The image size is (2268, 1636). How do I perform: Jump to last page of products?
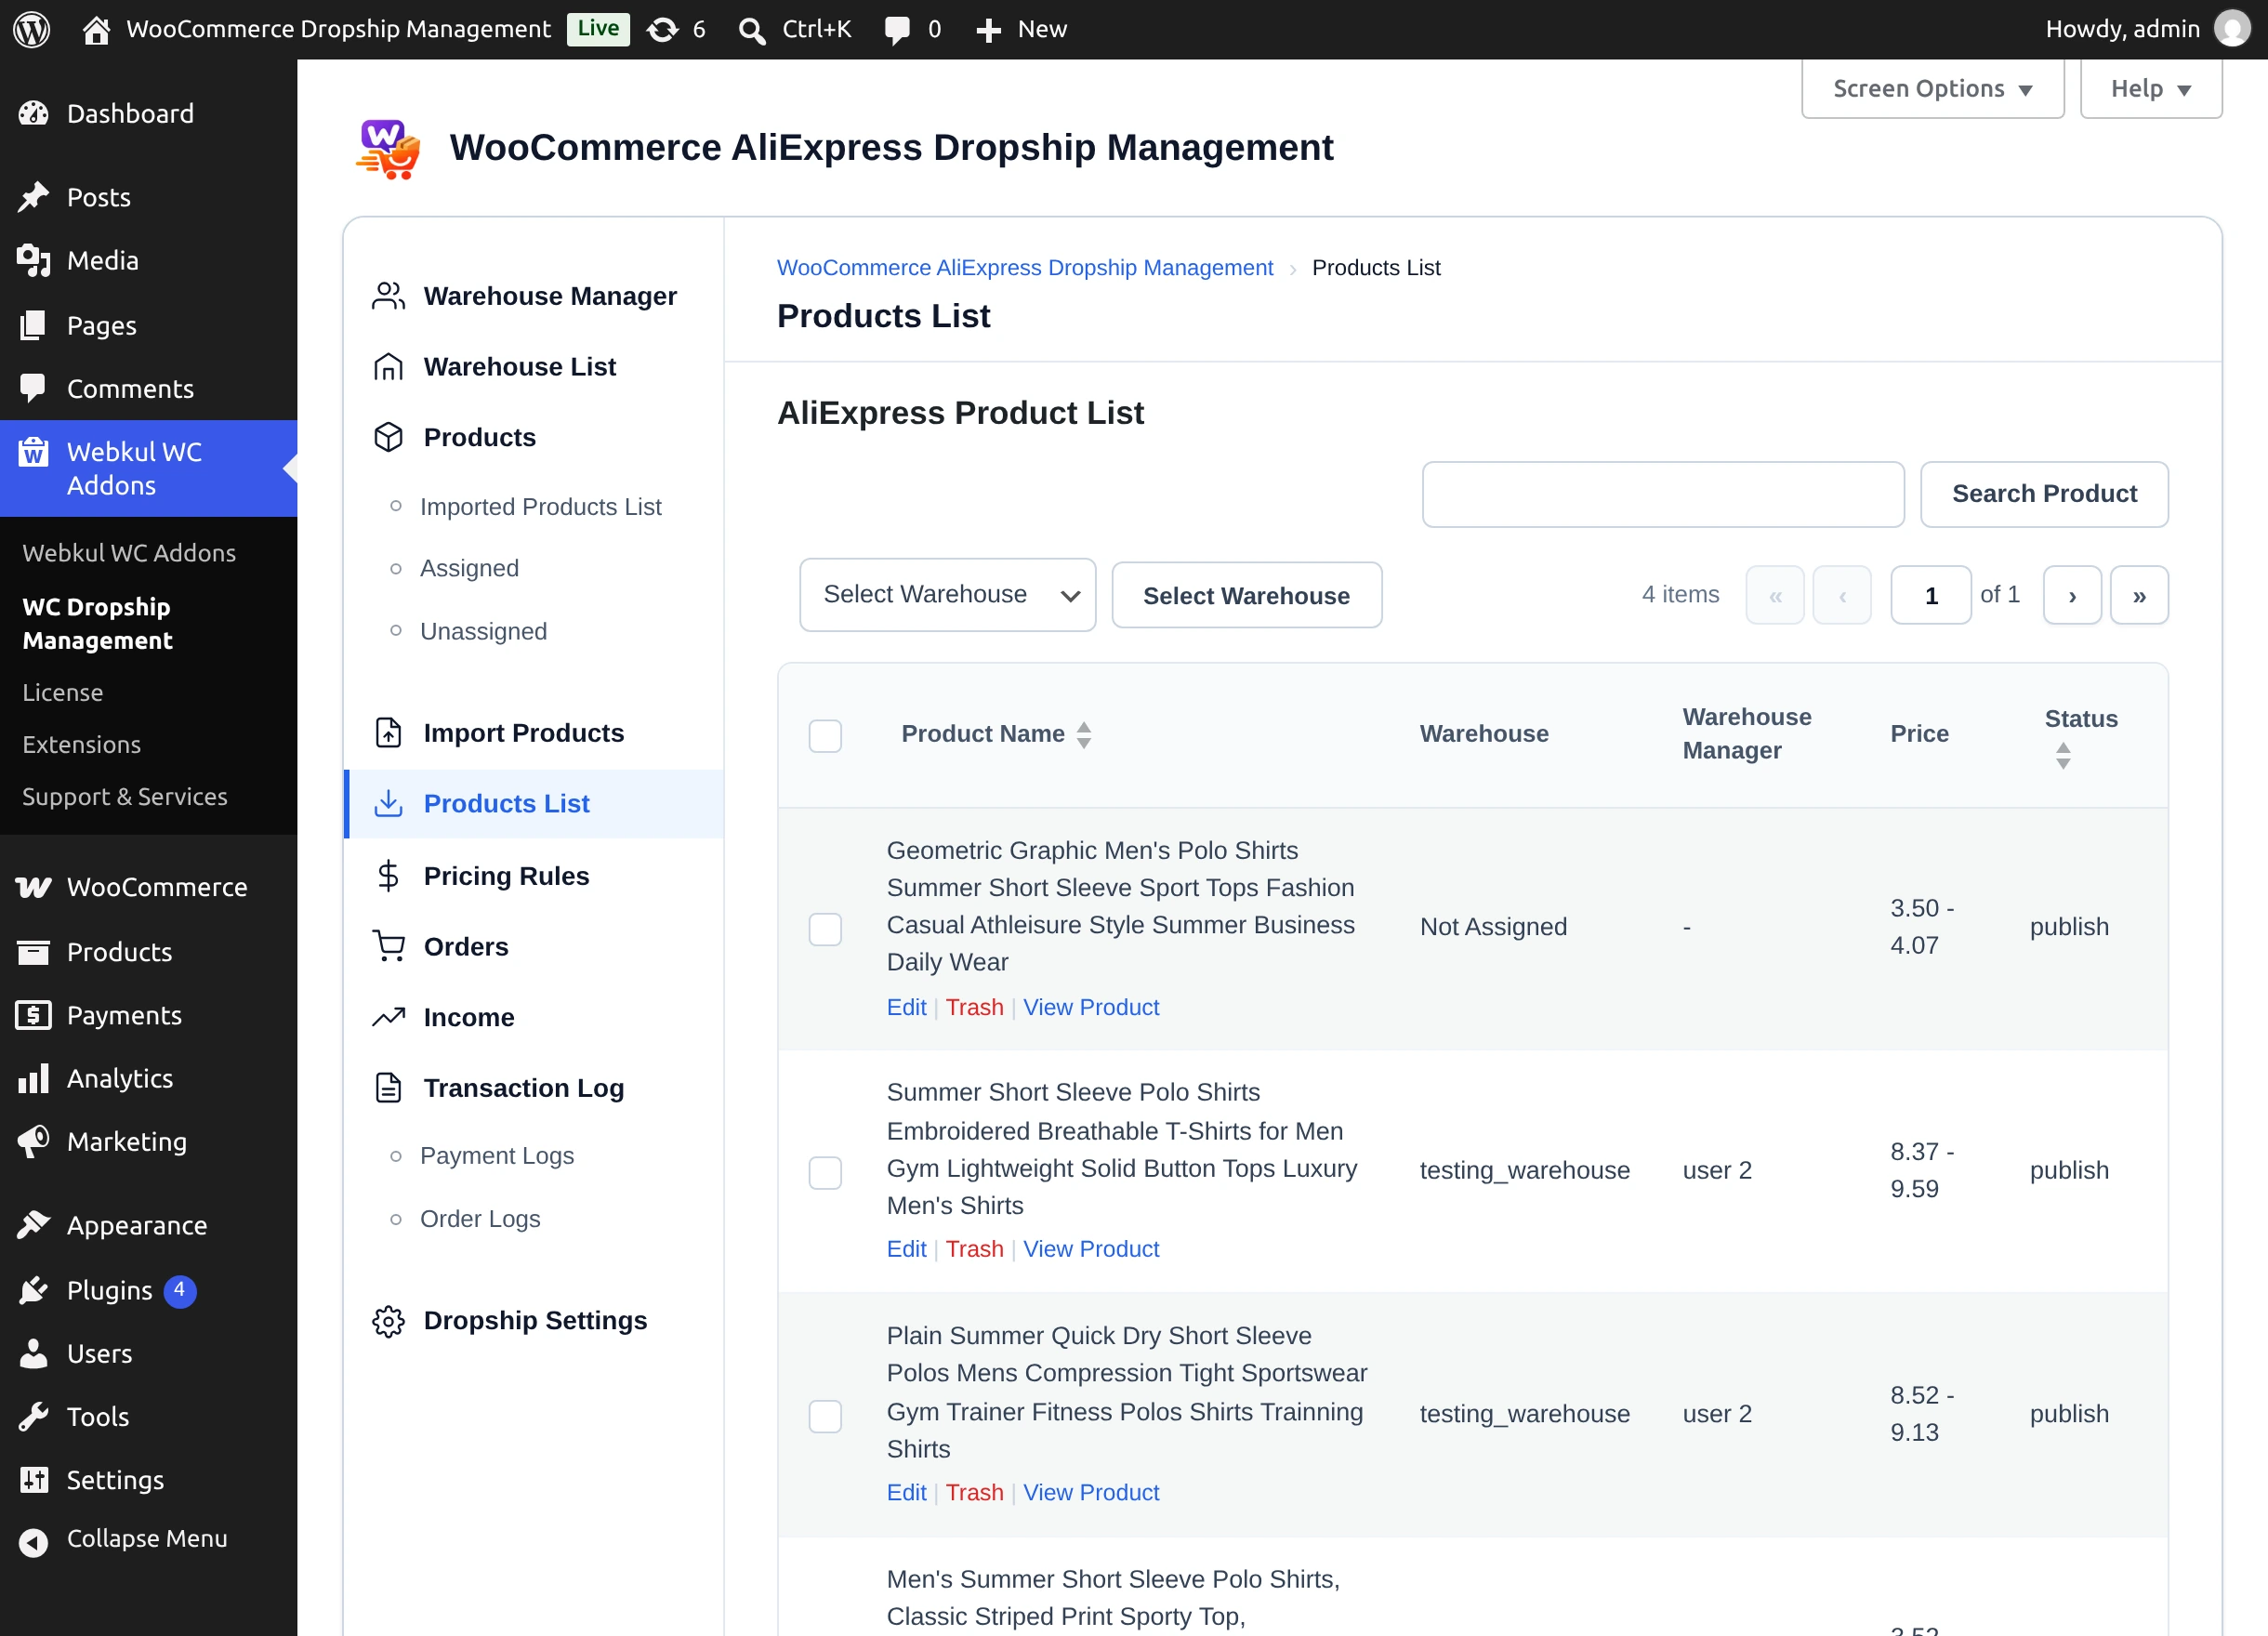pos(2139,595)
